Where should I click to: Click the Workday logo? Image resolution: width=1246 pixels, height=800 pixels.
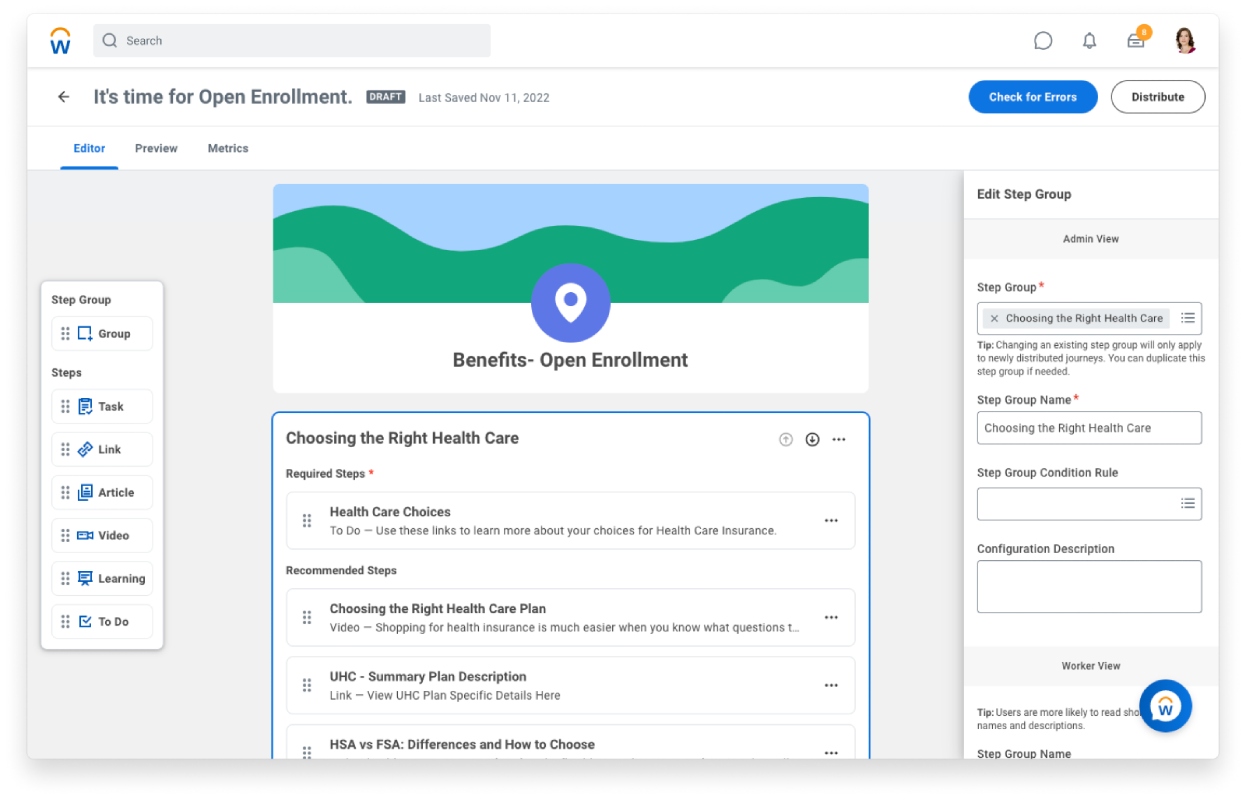tap(60, 41)
